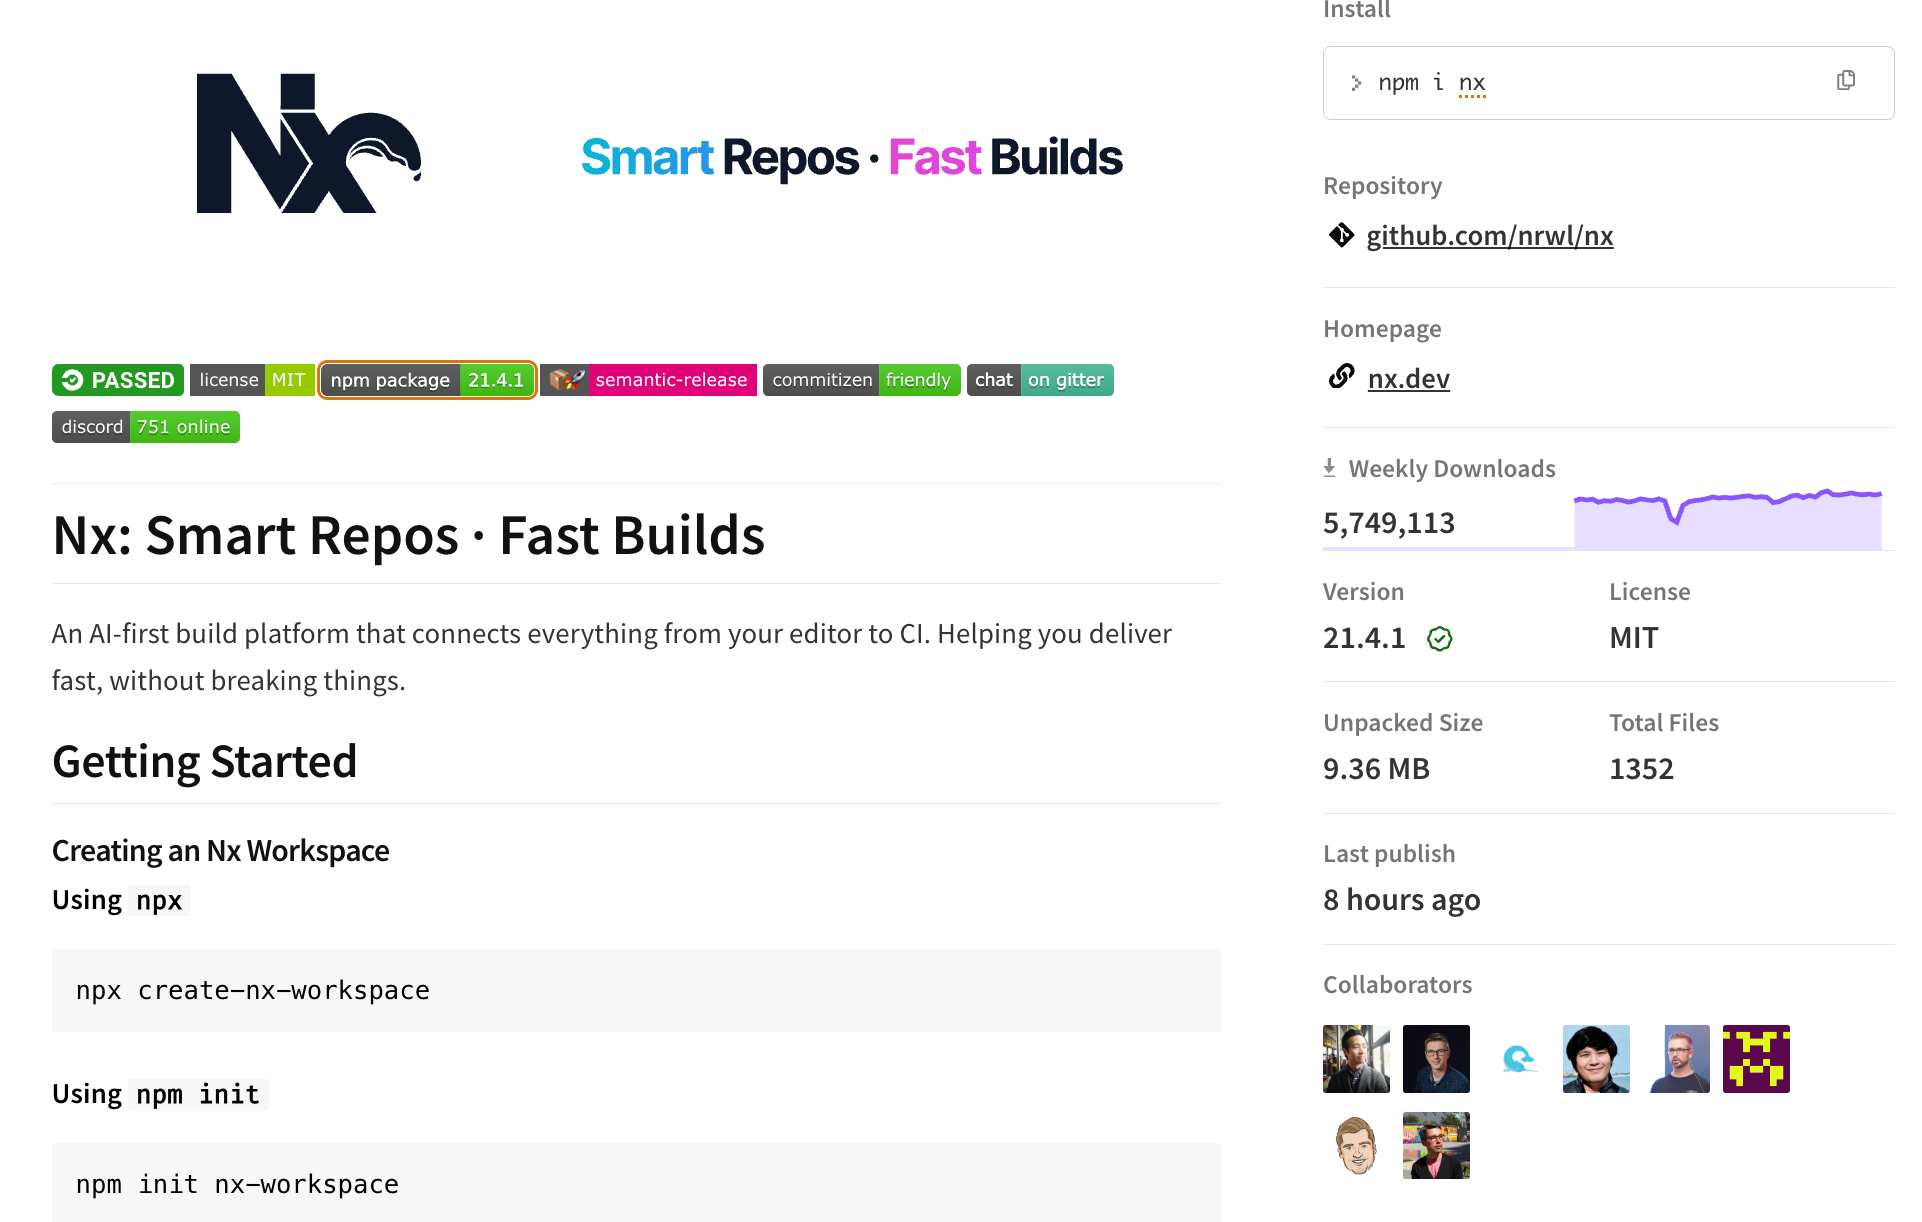Click the npm i nx install field
1922x1222 pixels.
point(1608,83)
